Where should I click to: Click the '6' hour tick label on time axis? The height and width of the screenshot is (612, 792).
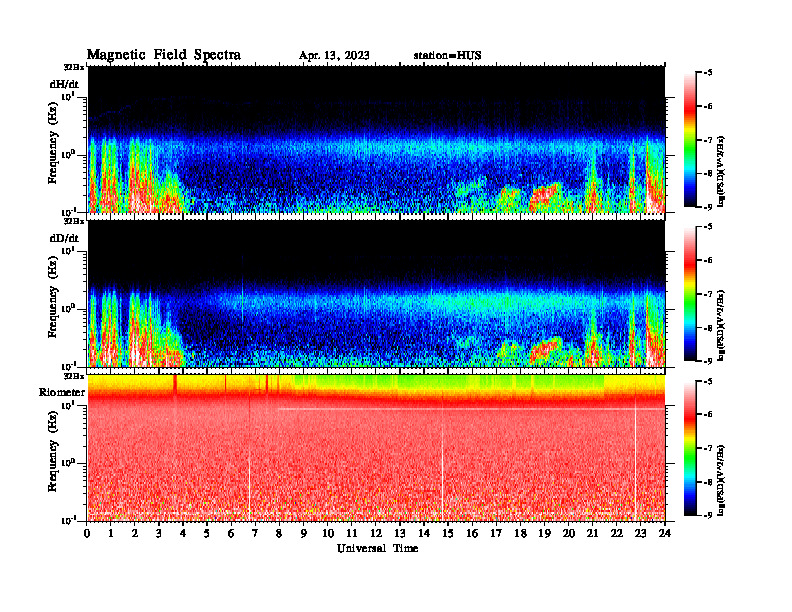click(x=231, y=533)
